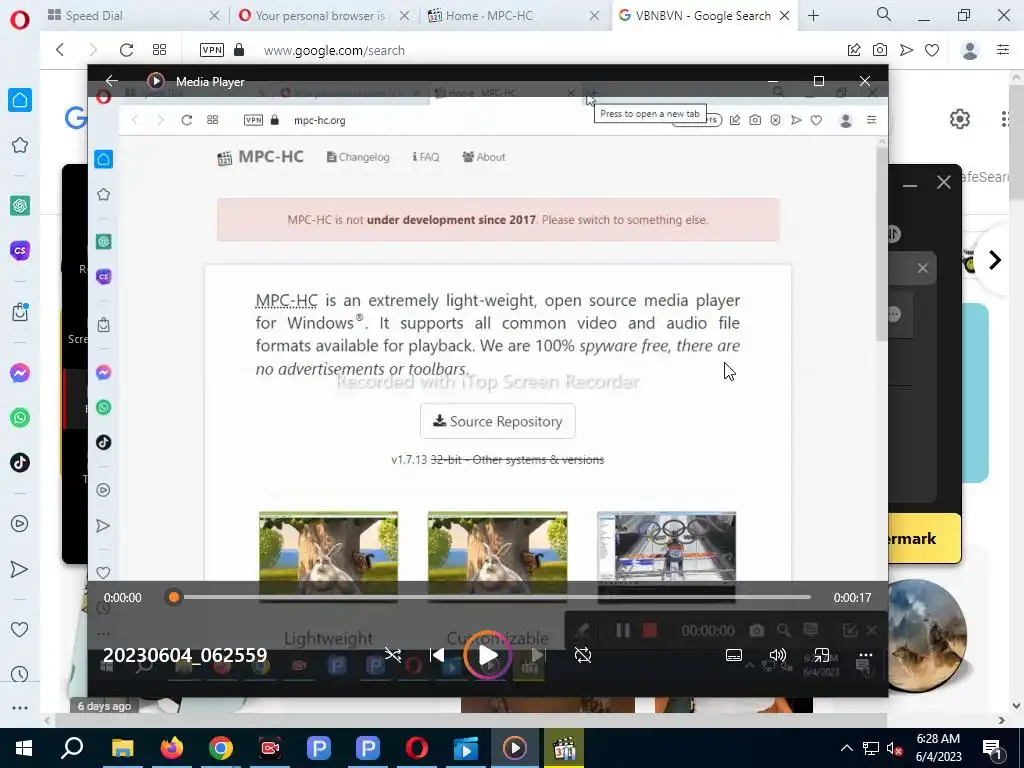Switch Media Player to mini player view

(x=822, y=655)
